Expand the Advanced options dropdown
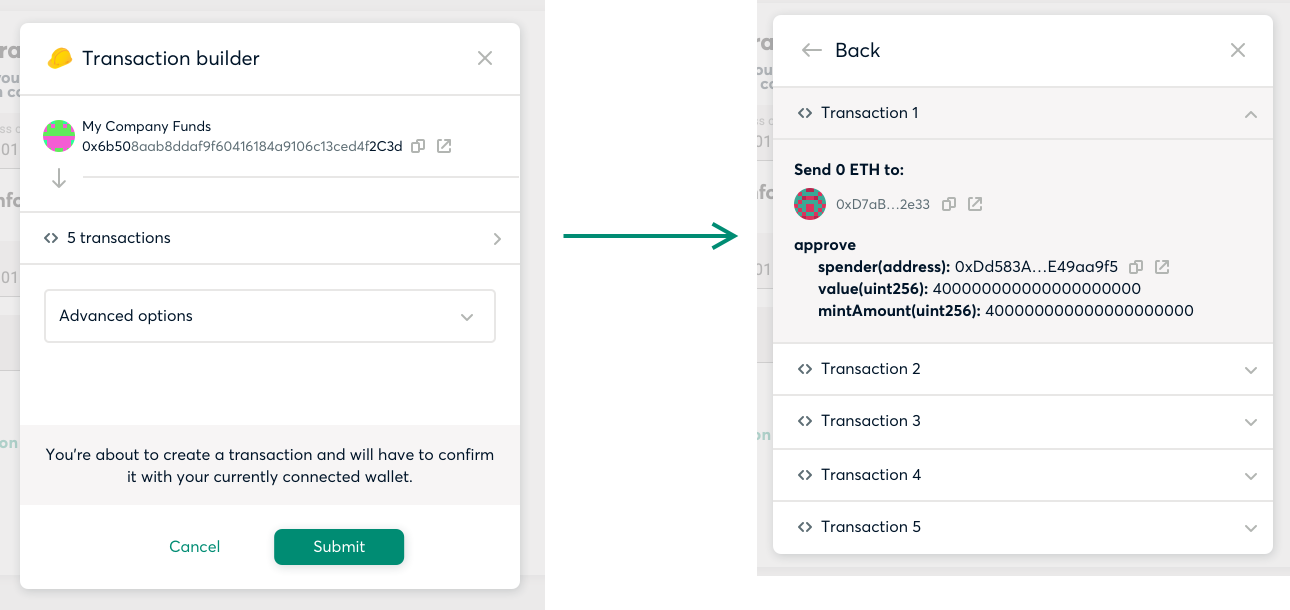 [270, 316]
